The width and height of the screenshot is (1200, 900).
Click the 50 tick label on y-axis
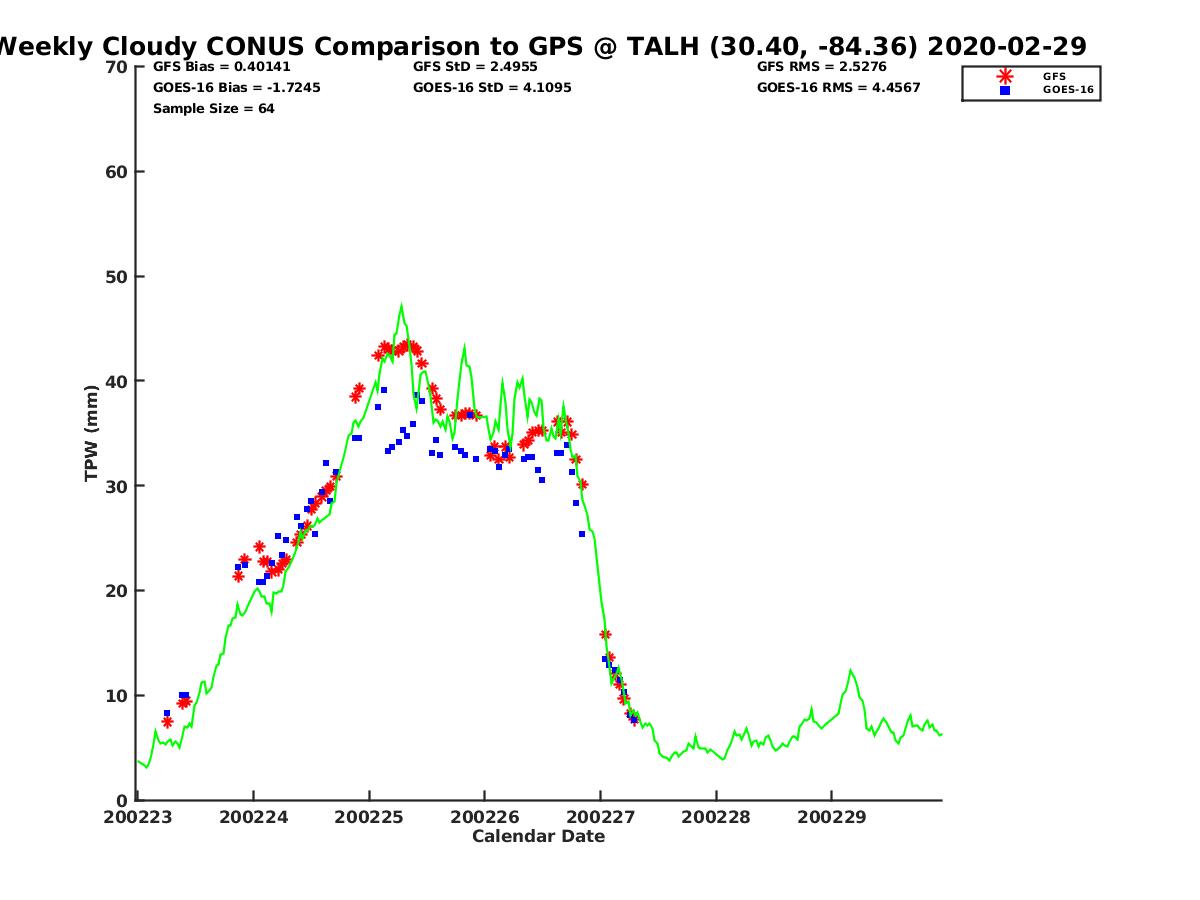coord(117,277)
